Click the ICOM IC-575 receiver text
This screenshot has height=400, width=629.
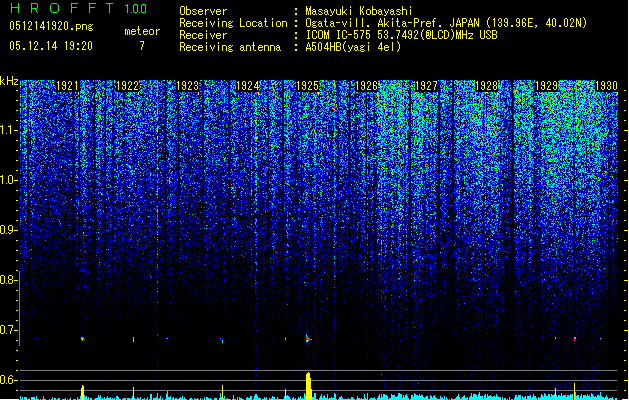(x=401, y=35)
